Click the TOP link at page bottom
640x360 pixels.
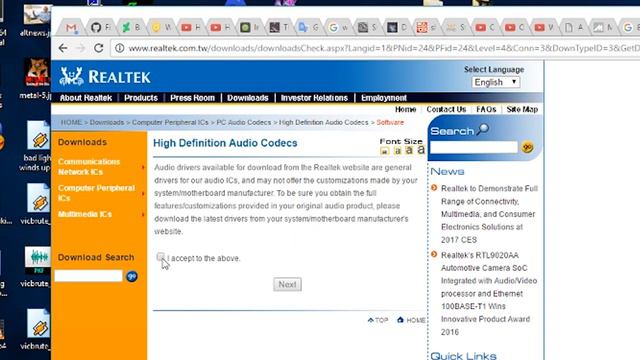point(378,320)
